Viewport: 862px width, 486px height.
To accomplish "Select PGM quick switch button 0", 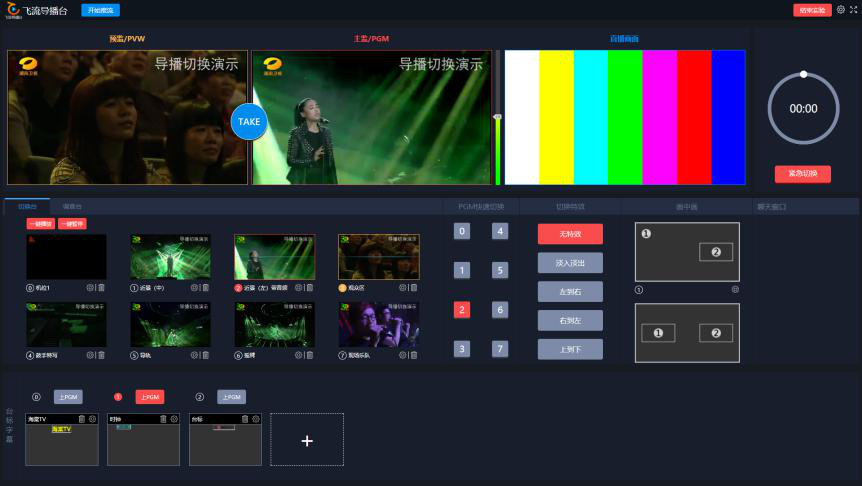I will click(462, 231).
